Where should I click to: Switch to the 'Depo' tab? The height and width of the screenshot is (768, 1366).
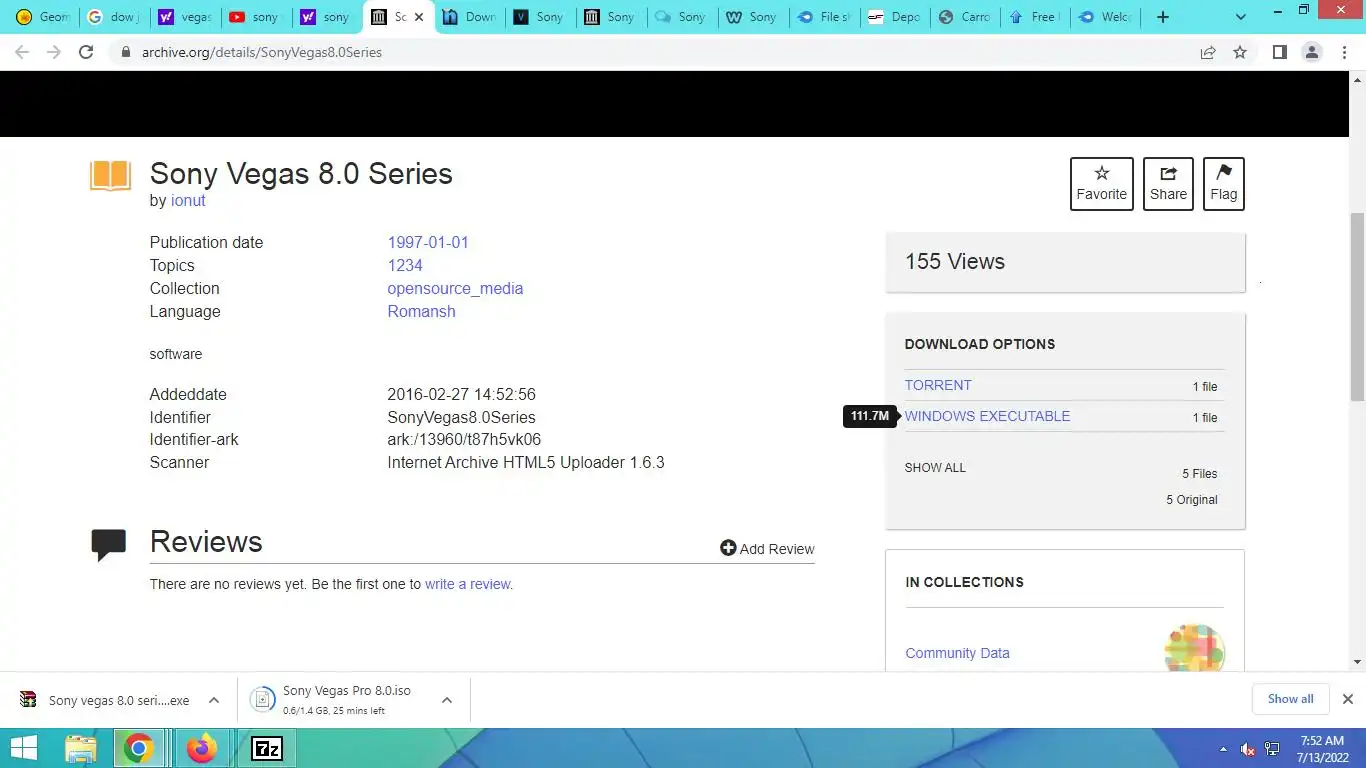[895, 17]
